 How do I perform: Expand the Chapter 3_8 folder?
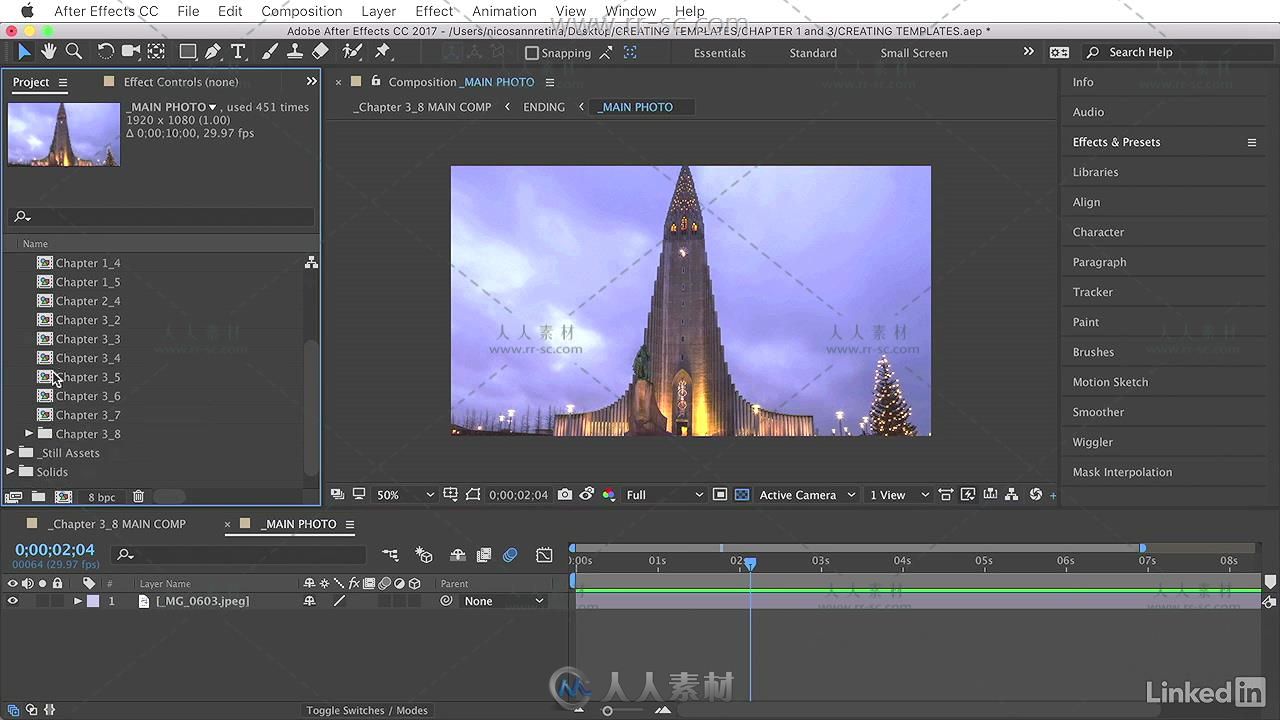tap(29, 434)
